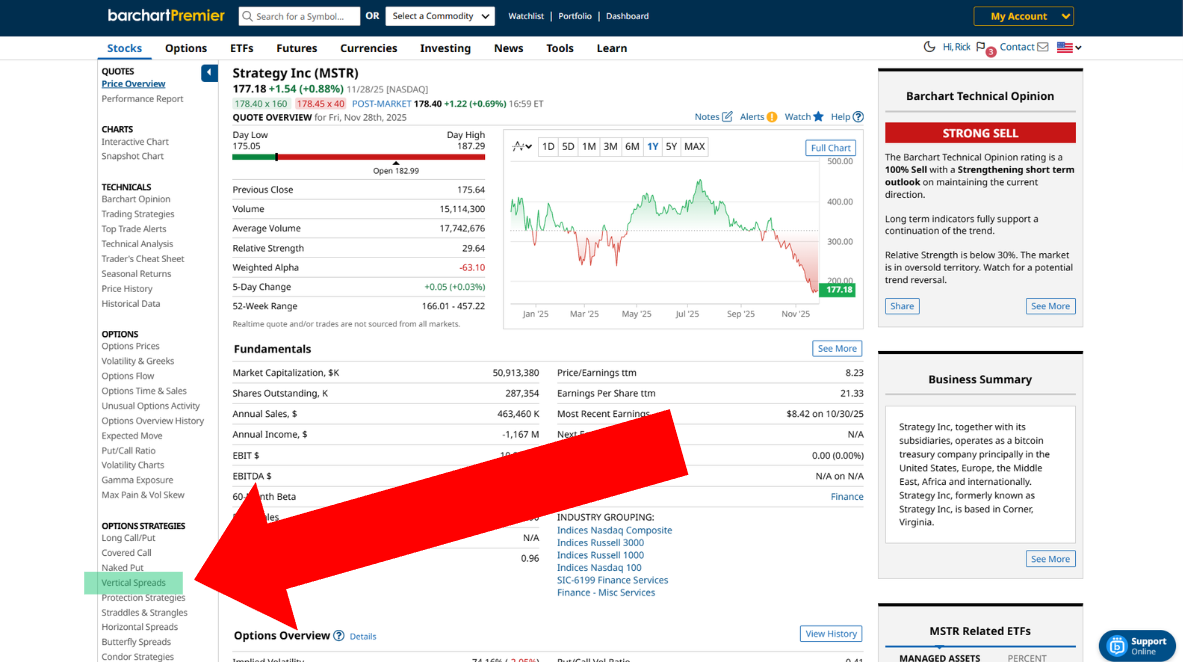Select the MAX chart period
Image resolution: width=1183 pixels, height=662 pixels.
click(x=694, y=146)
